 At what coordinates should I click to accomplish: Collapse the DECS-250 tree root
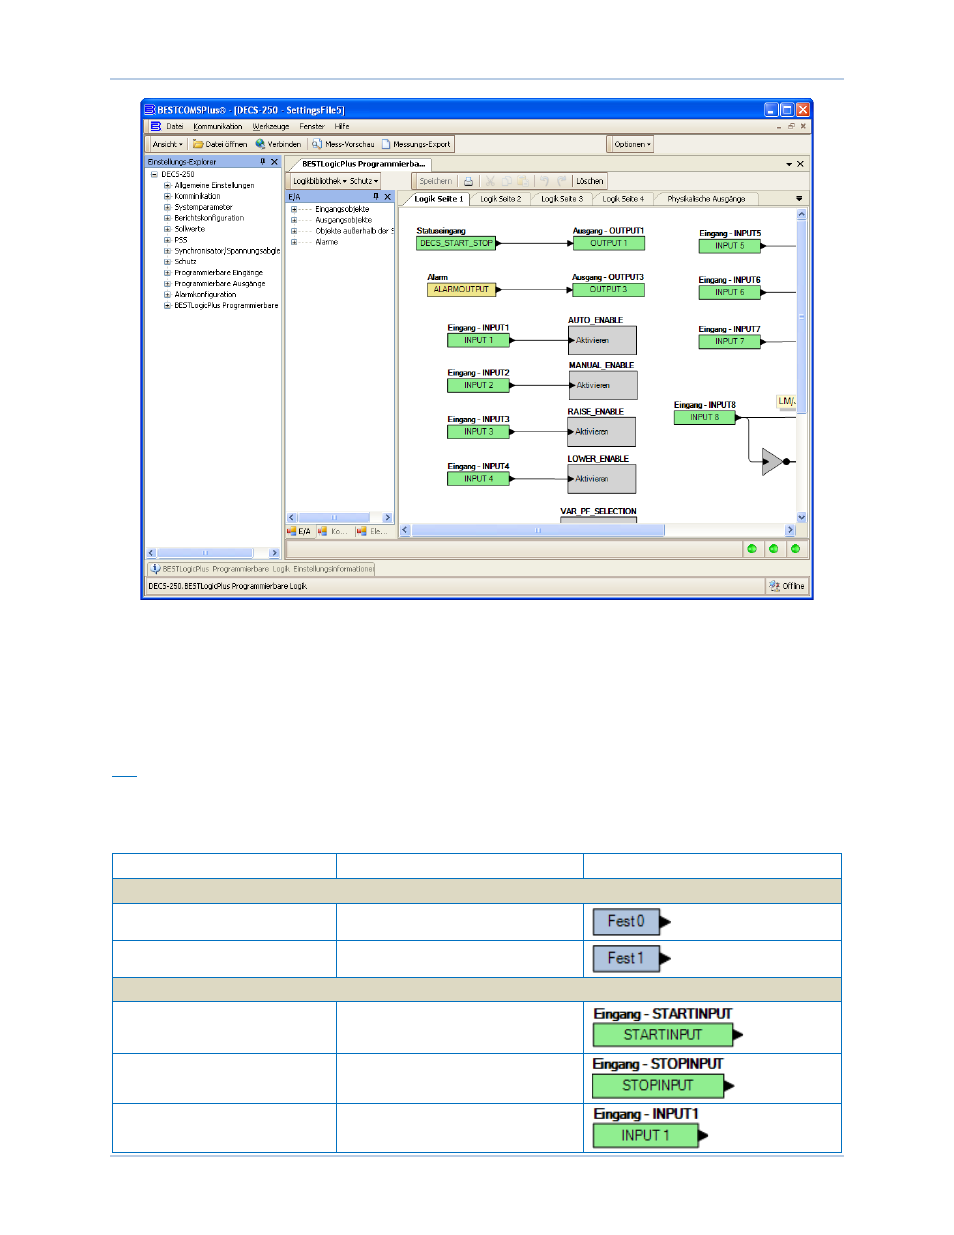coord(154,174)
